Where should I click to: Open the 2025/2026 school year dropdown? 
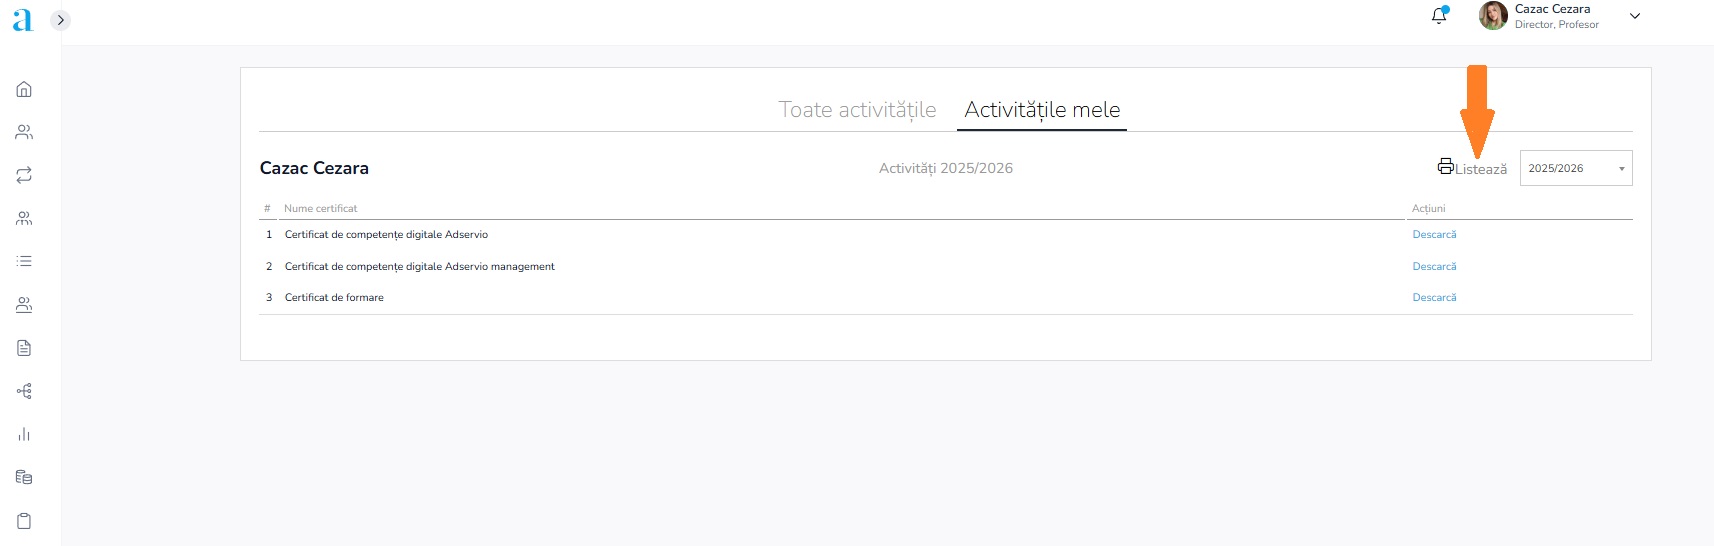(1575, 168)
